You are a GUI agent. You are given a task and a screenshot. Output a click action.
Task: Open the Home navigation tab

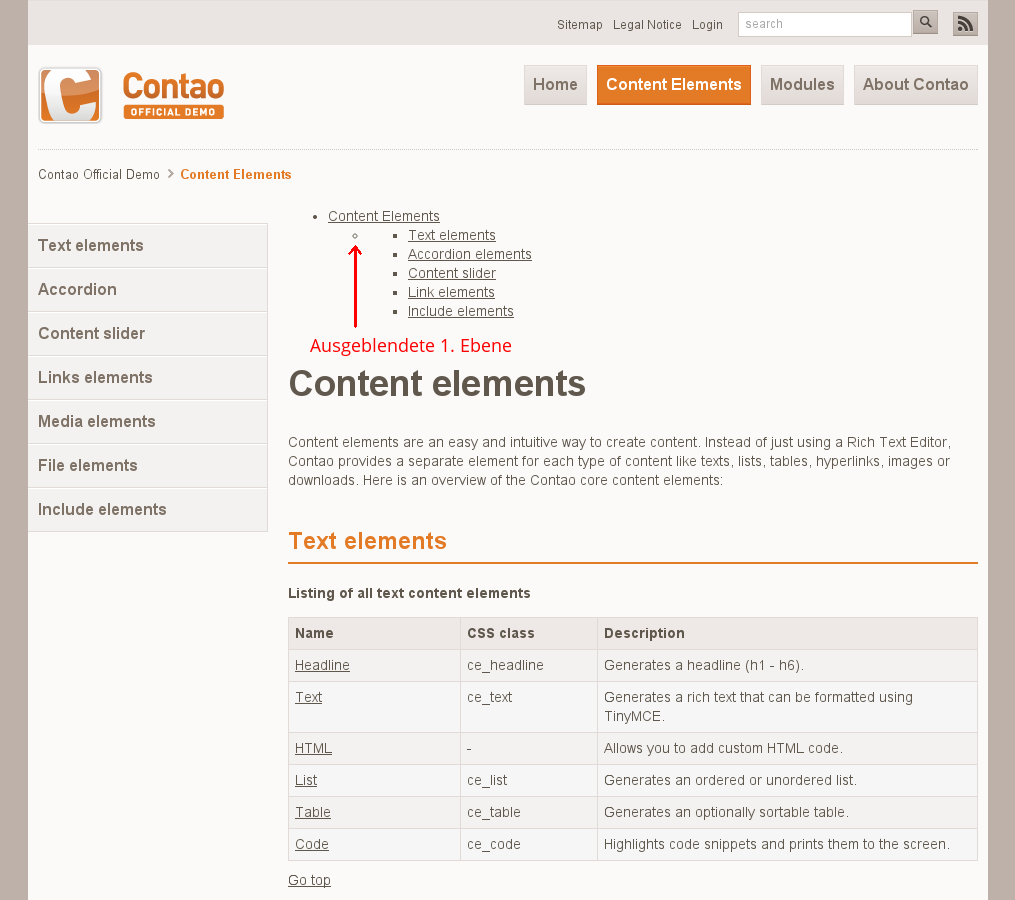(x=555, y=85)
